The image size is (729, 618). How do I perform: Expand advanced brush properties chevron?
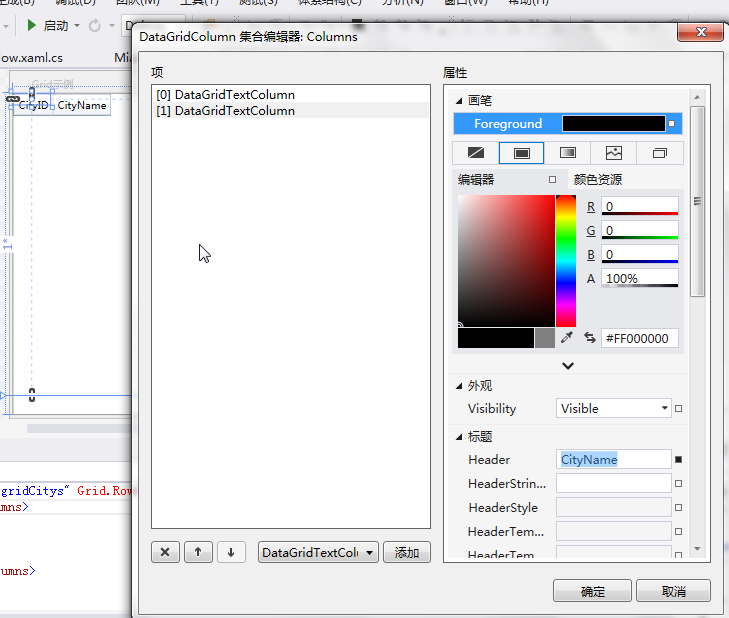coord(568,366)
